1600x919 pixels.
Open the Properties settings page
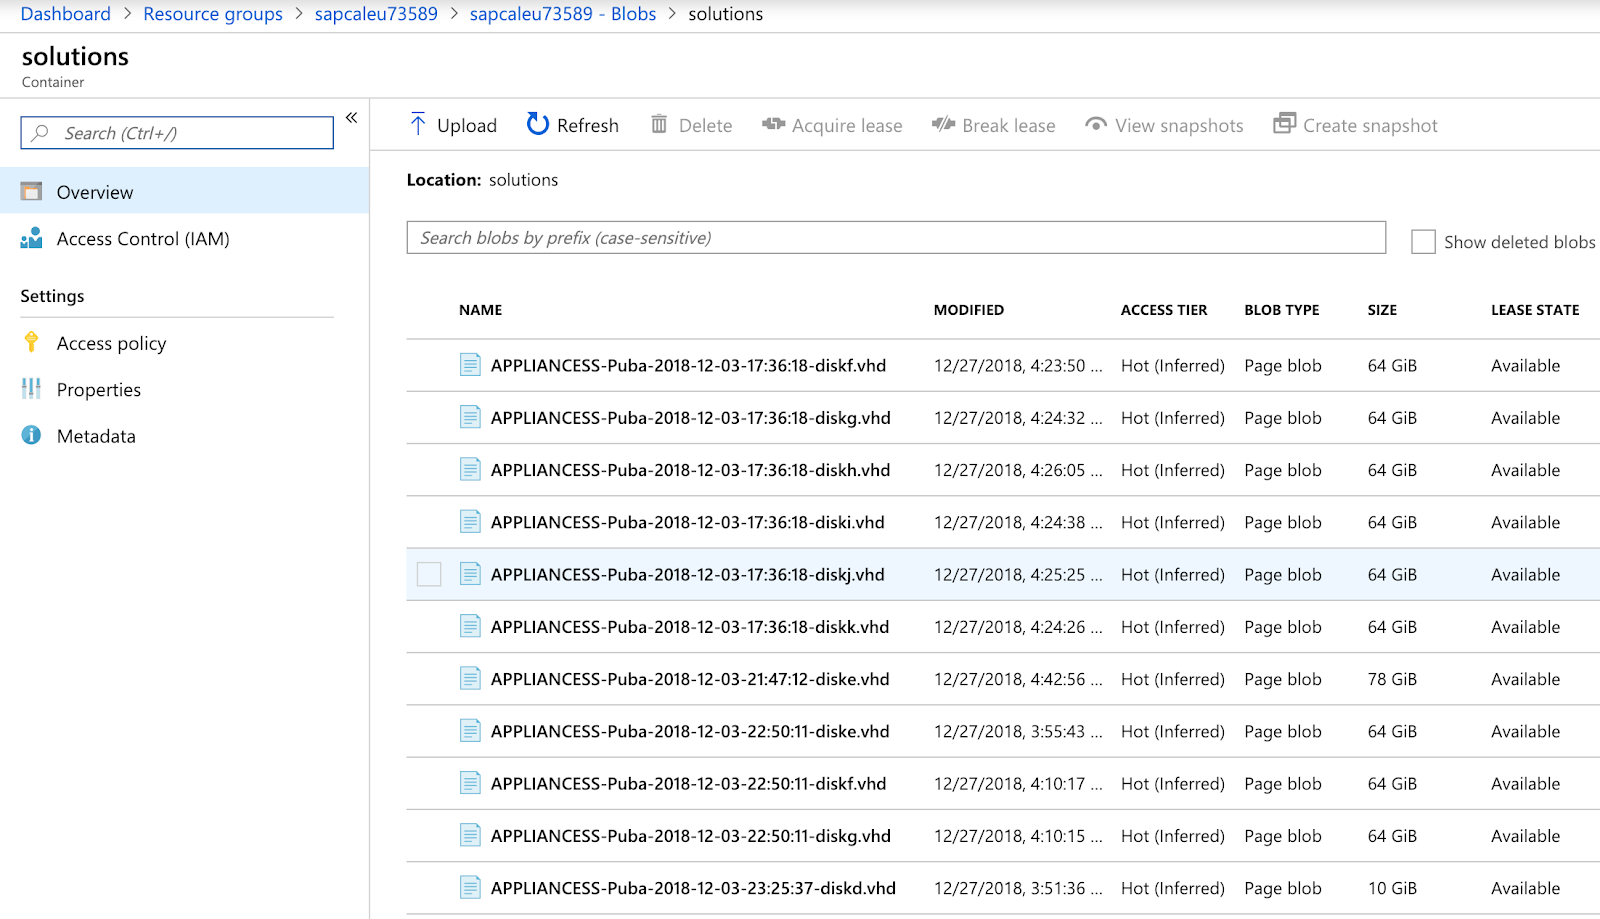pyautogui.click(x=98, y=390)
